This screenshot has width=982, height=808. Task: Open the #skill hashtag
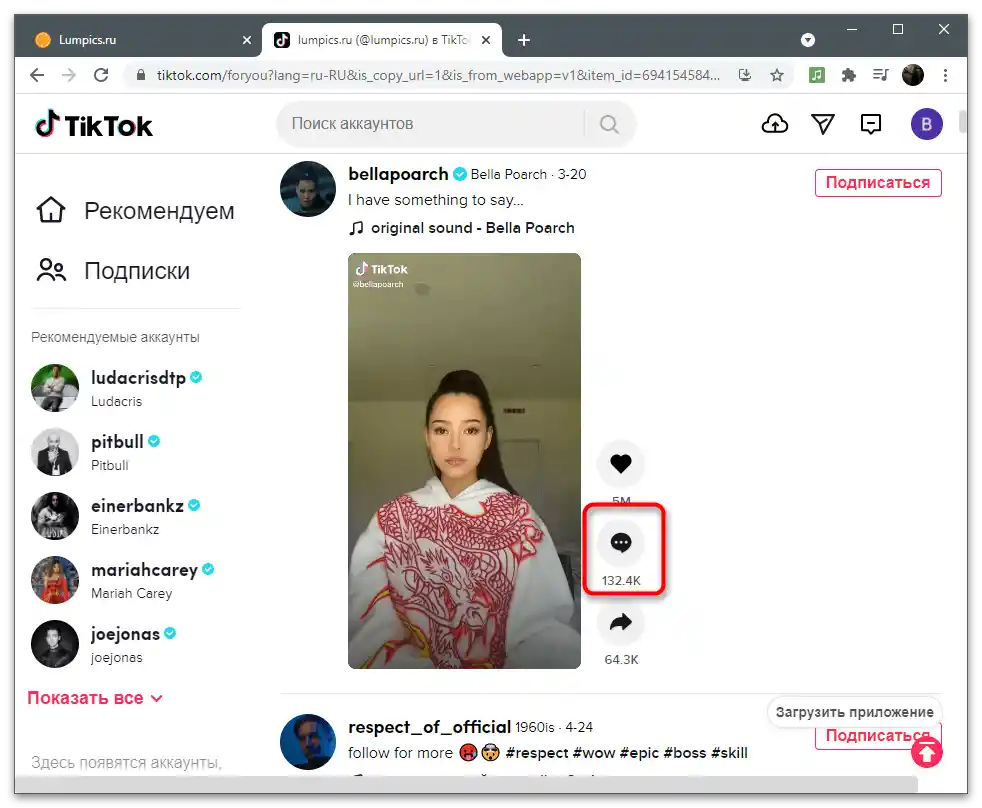[729, 753]
